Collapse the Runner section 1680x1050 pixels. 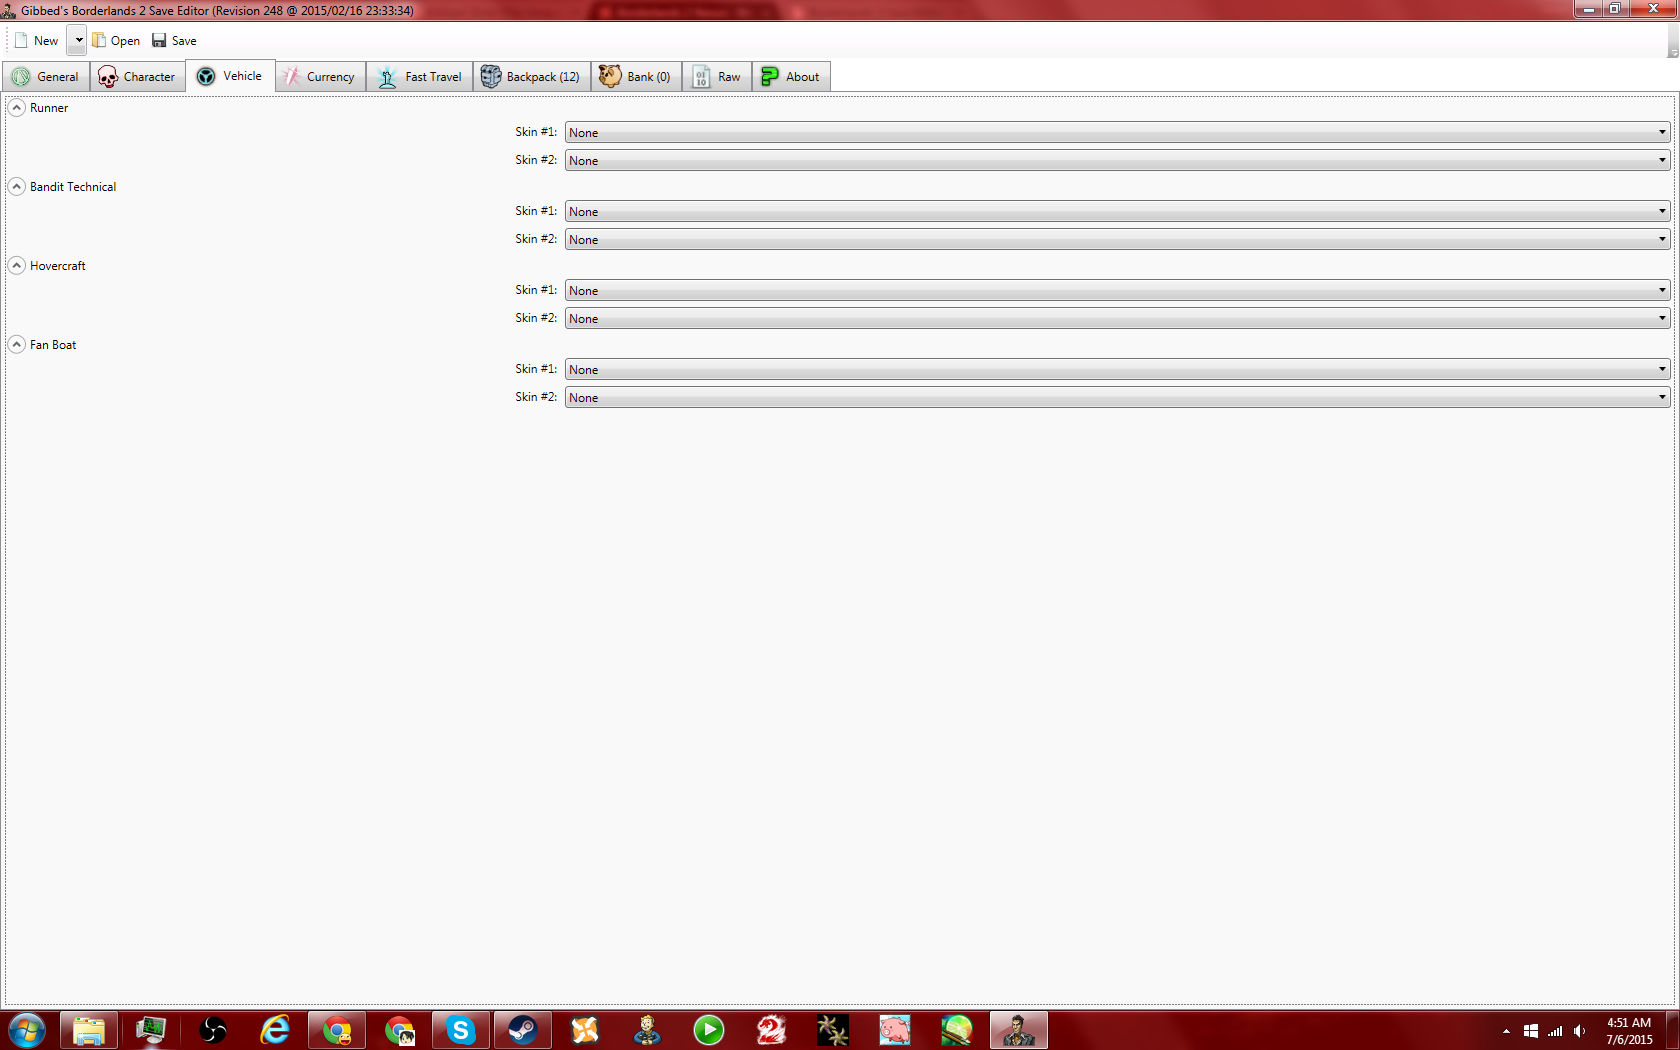coord(17,108)
